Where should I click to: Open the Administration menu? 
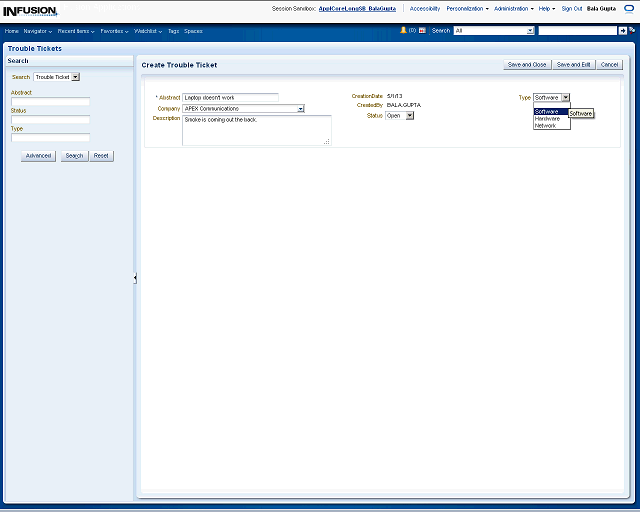512,8
